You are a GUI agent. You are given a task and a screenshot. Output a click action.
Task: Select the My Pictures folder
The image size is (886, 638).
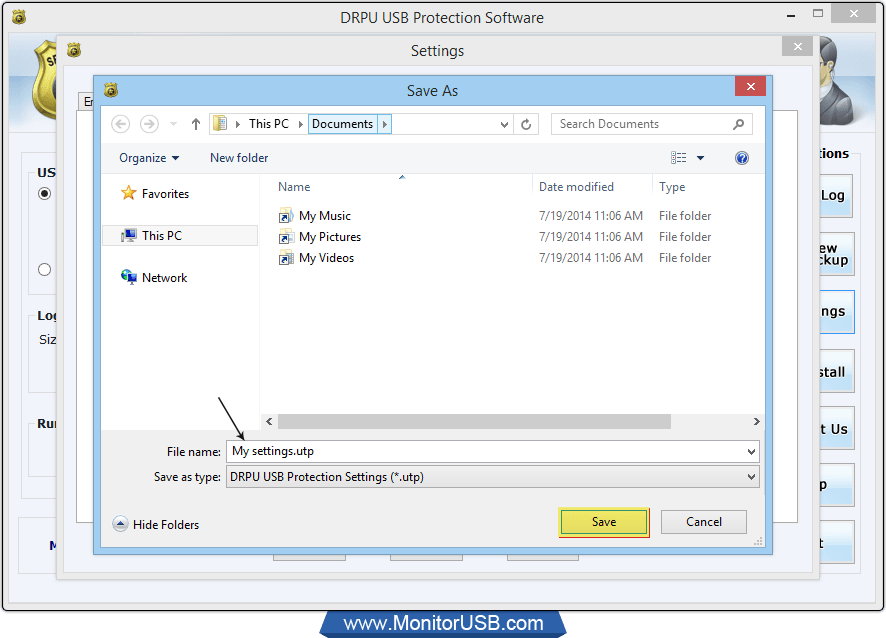pyautogui.click(x=329, y=237)
